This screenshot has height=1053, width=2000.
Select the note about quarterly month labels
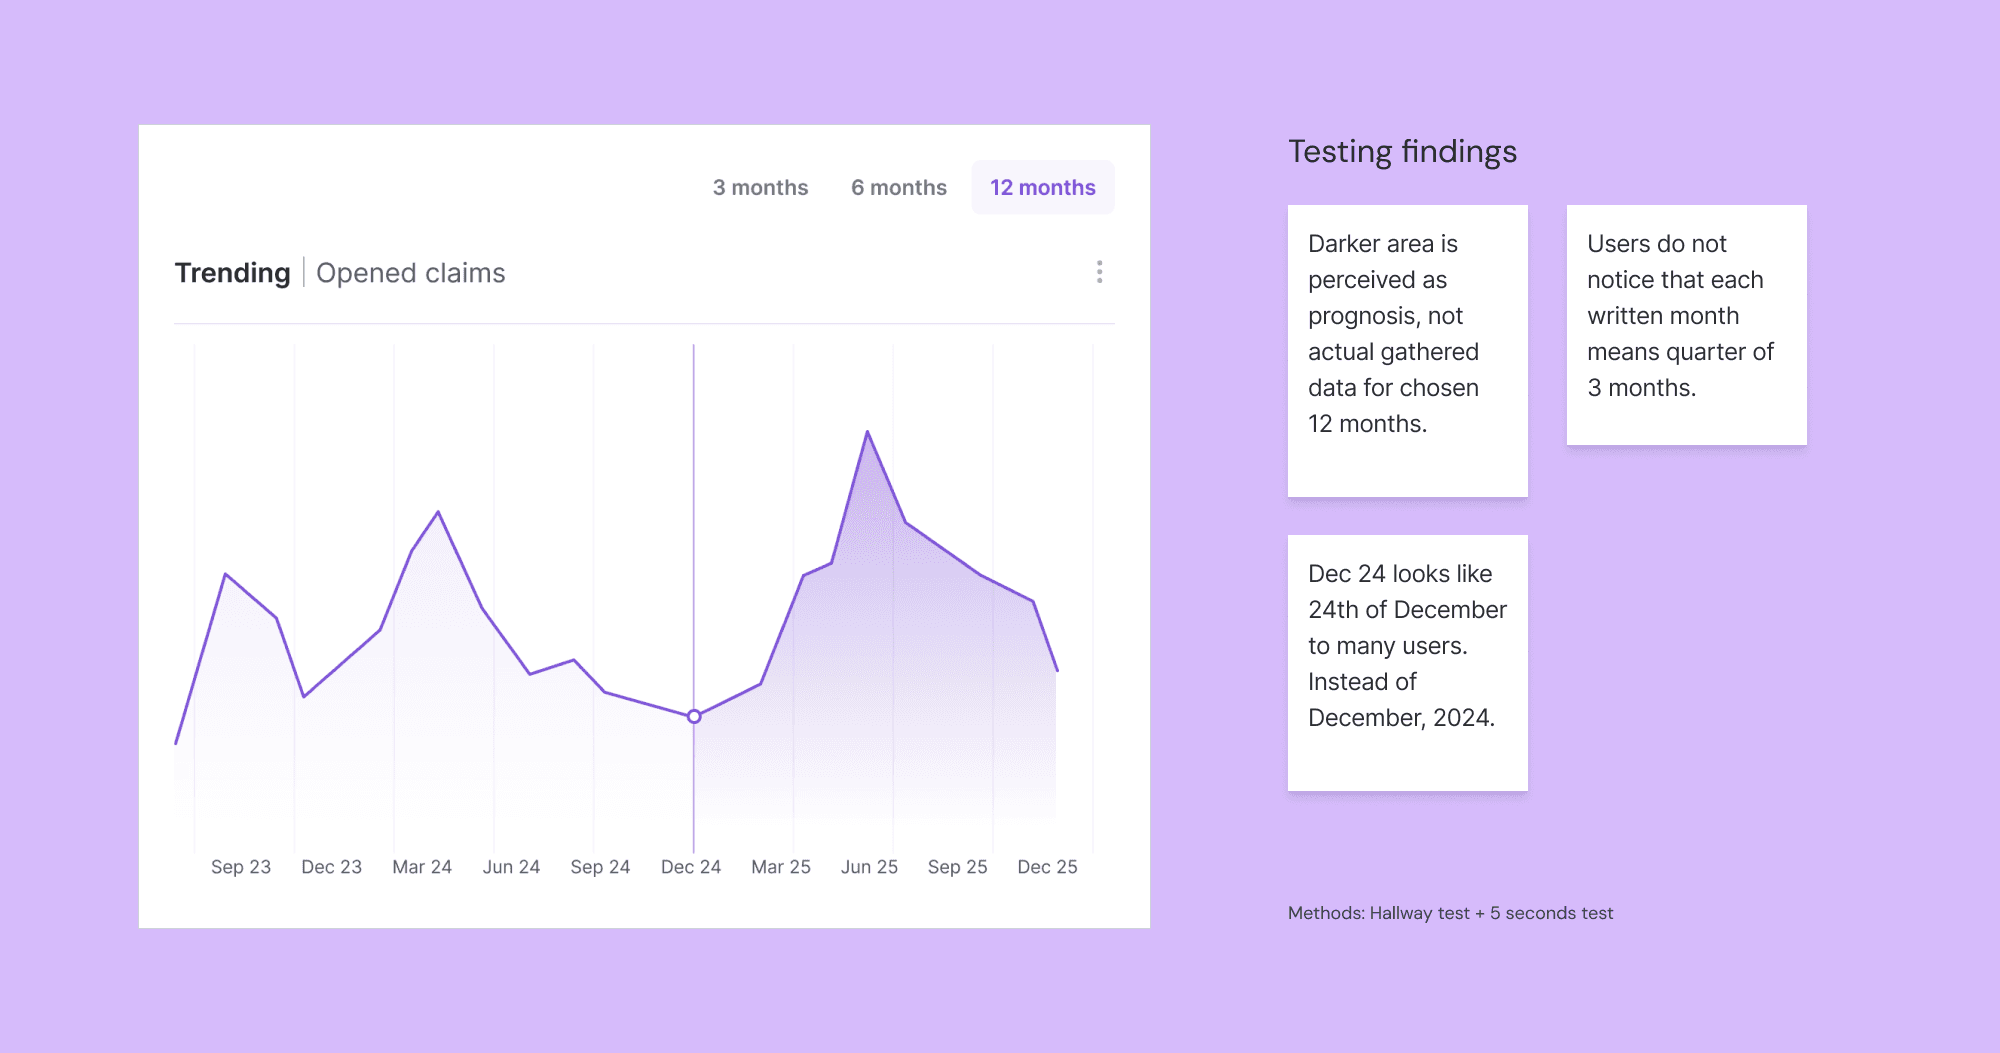(1686, 324)
